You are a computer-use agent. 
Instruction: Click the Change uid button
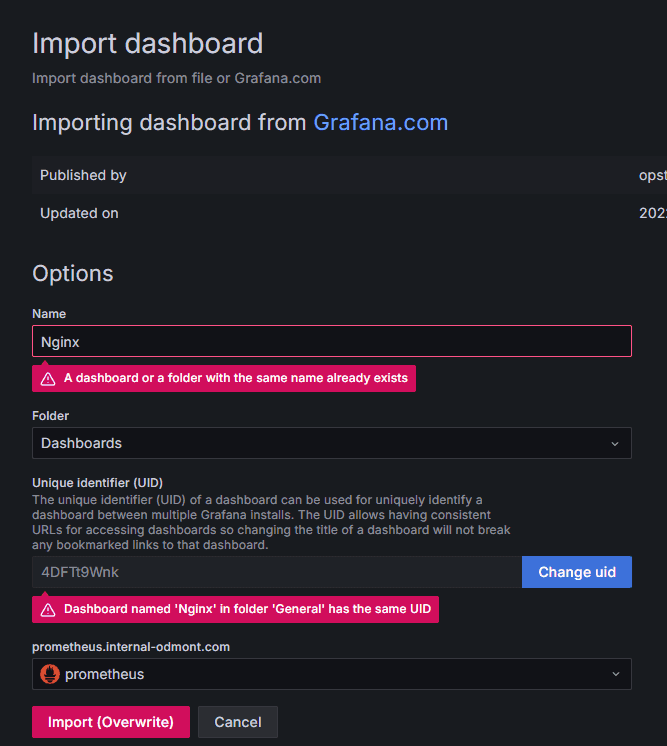coord(577,572)
